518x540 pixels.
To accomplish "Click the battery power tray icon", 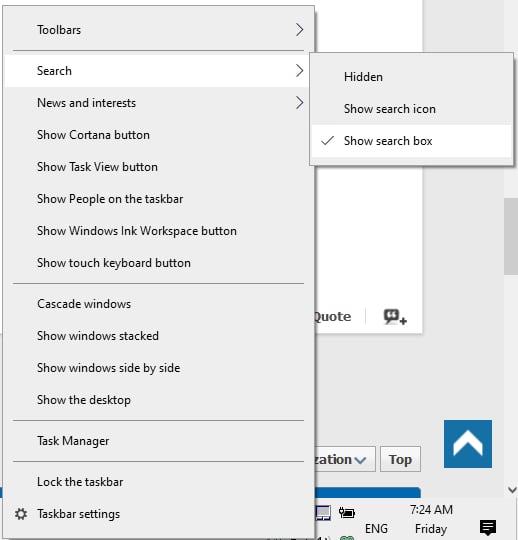I will [346, 513].
